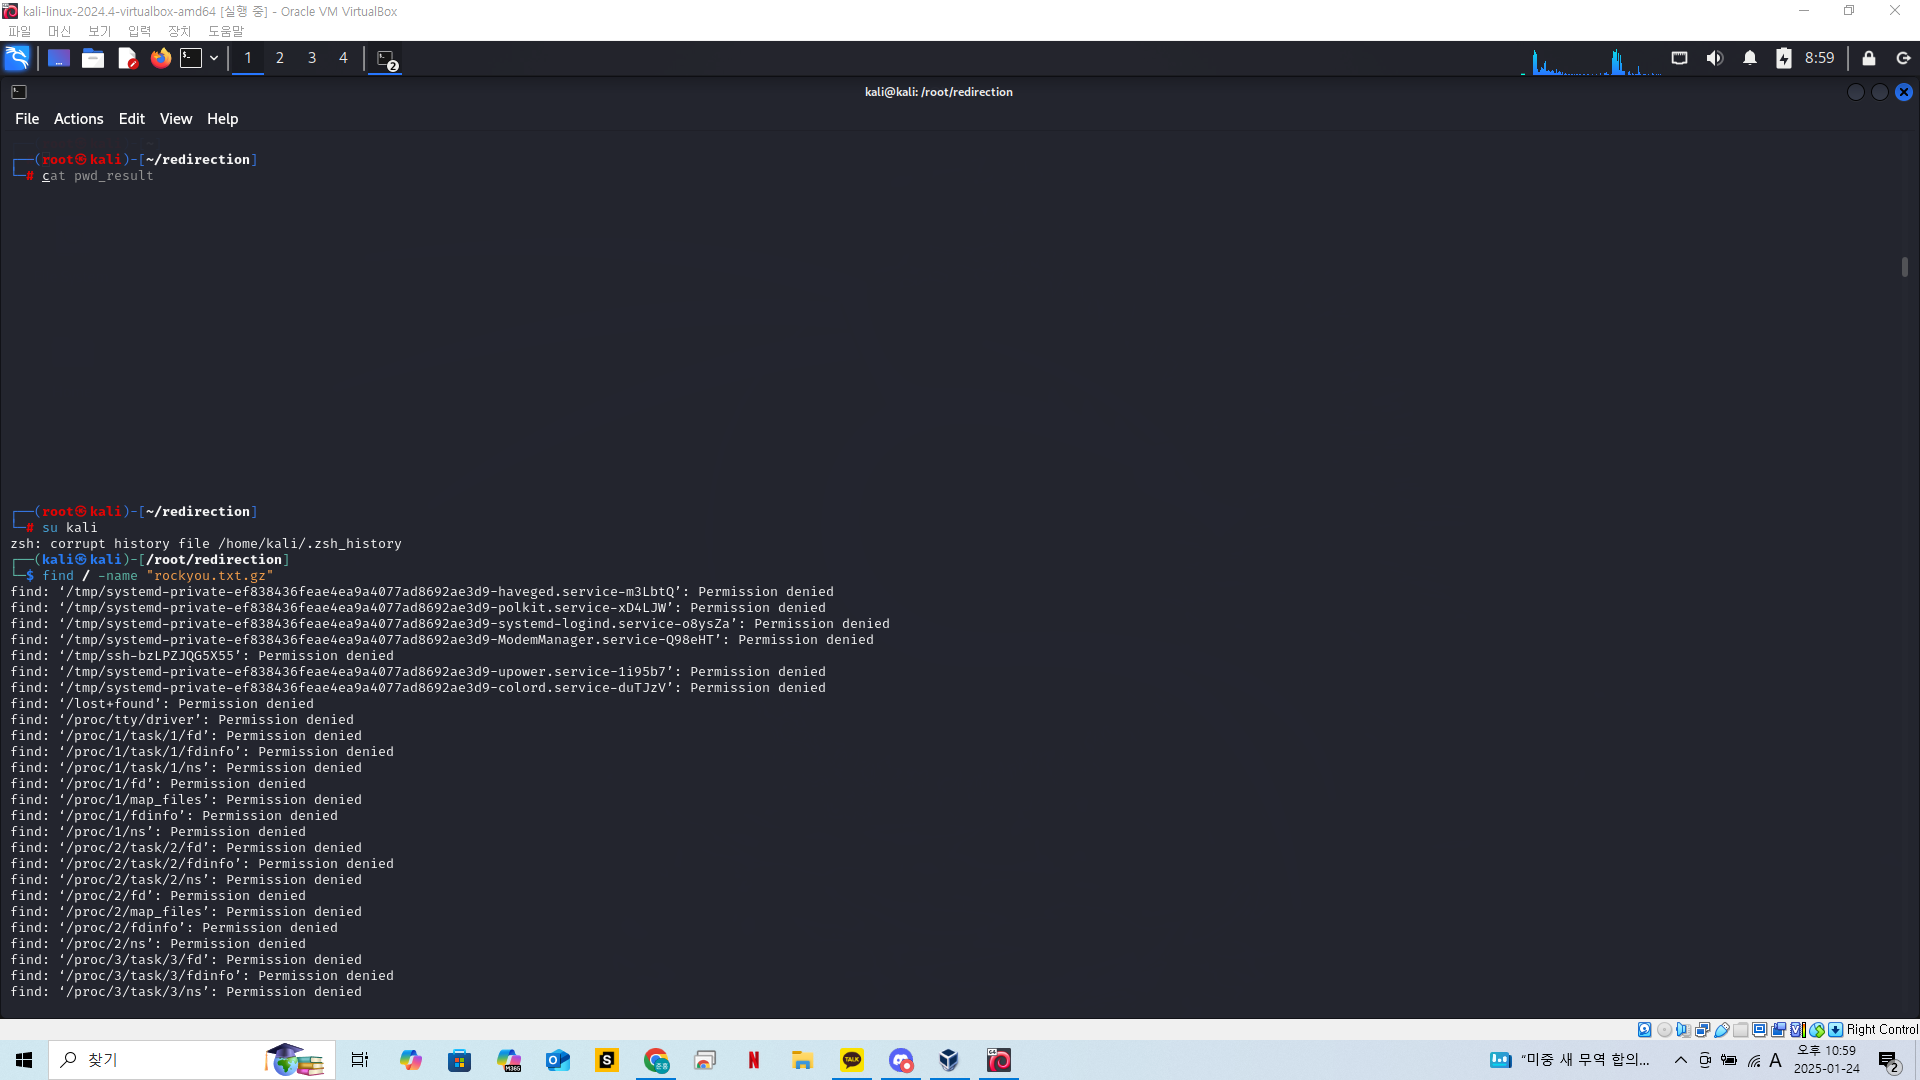
Task: Click the lock screen icon
Action: [1868, 58]
